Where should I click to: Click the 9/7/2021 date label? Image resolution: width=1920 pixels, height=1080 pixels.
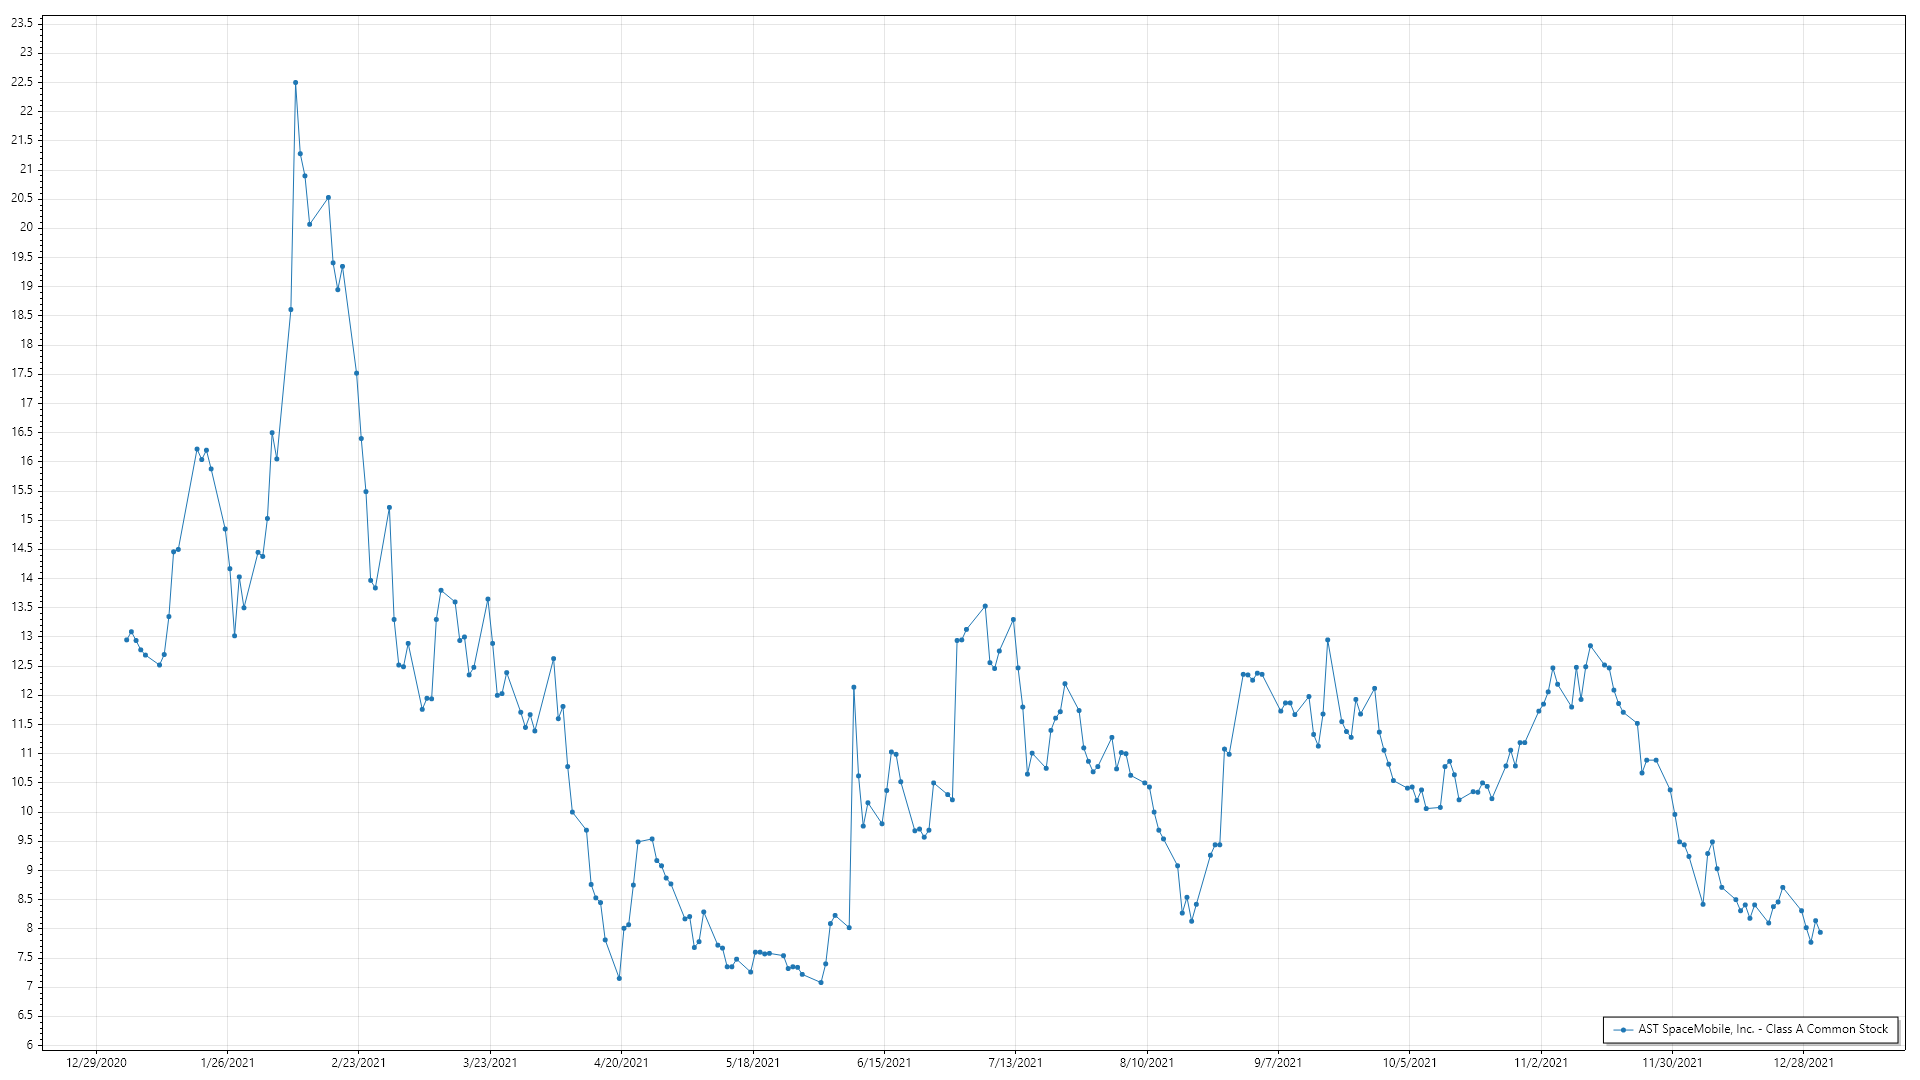click(1278, 1063)
